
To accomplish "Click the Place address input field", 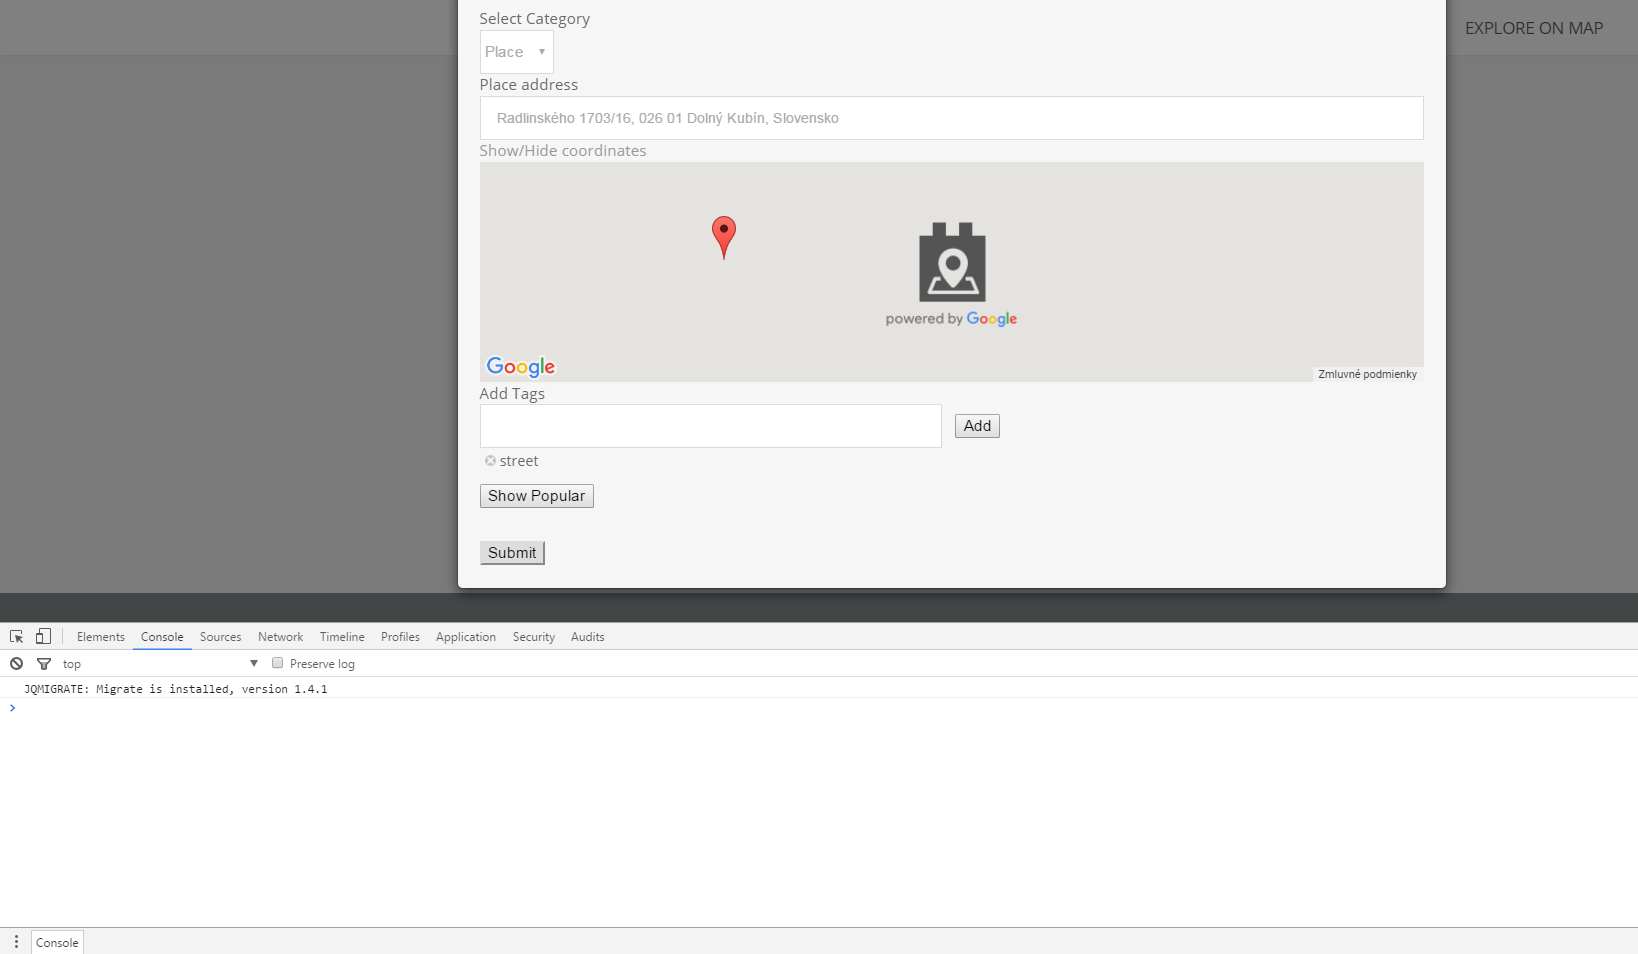I will click(x=951, y=118).
